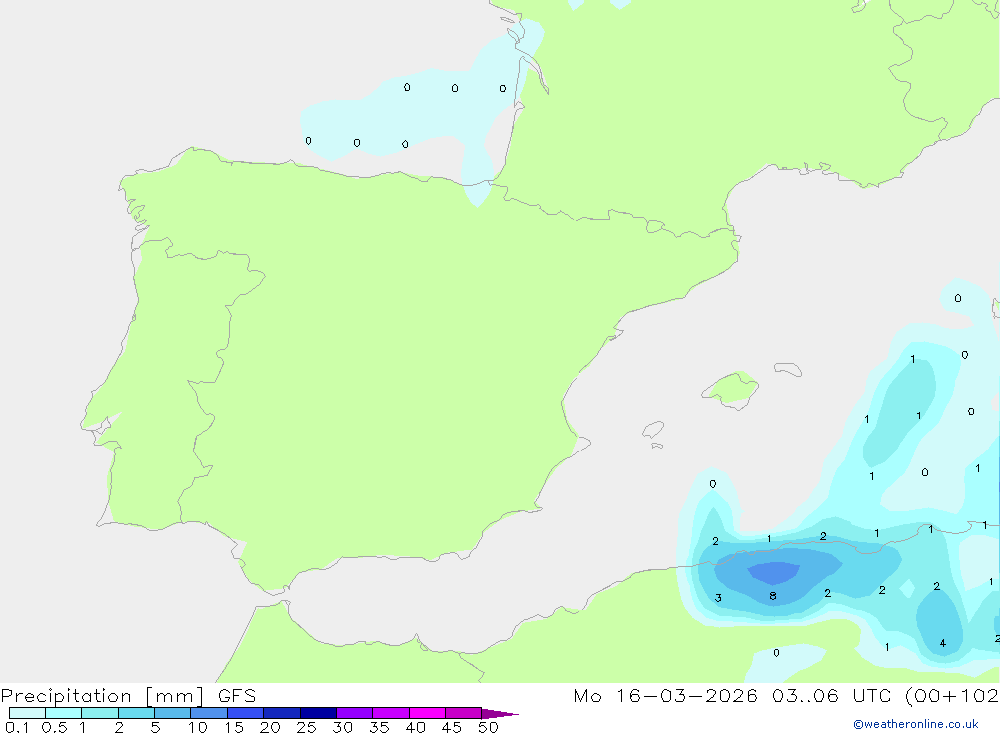This screenshot has width=1000, height=733.
Task: Select the 35–40 mm legend color swatch
Action: coord(391,713)
